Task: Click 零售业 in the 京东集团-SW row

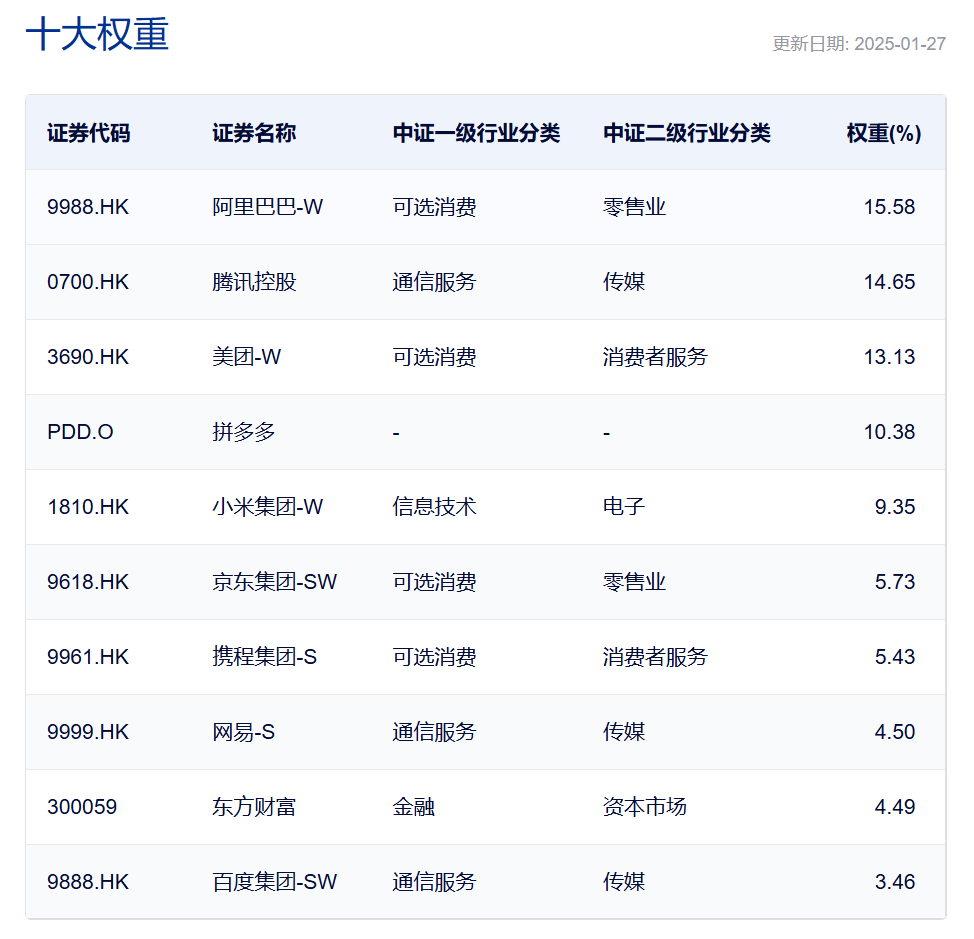Action: 634,582
